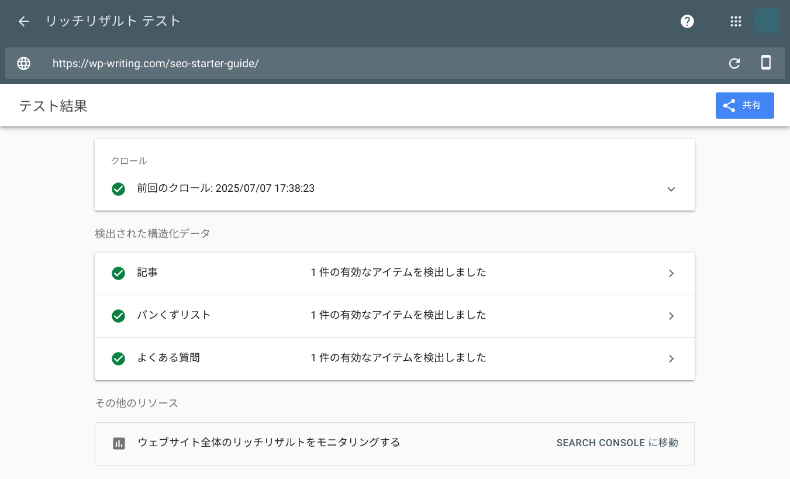
Task: Open the Google apps grid icon
Action: tap(736, 21)
